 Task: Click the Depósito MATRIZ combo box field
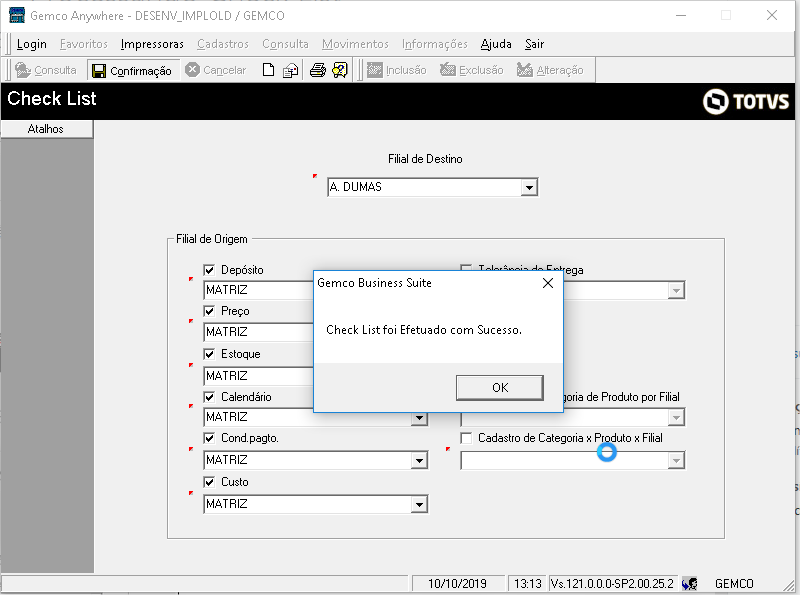(258, 290)
